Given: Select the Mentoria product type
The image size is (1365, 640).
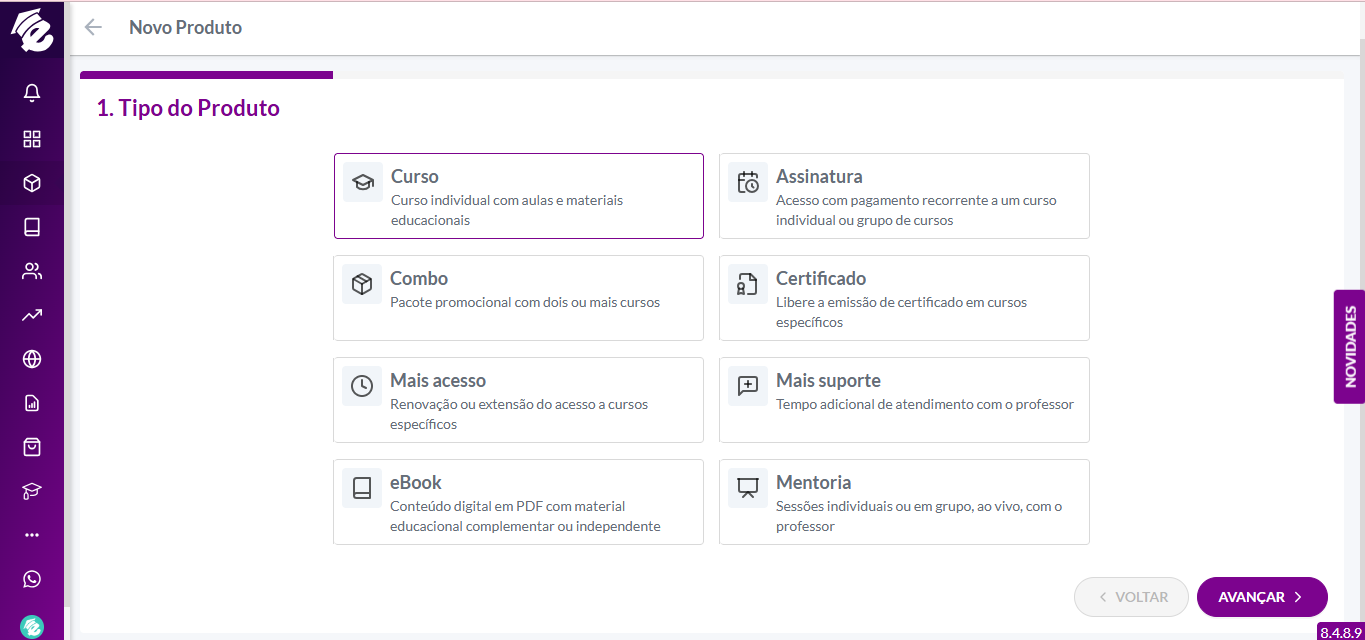Looking at the screenshot, I should [904, 502].
